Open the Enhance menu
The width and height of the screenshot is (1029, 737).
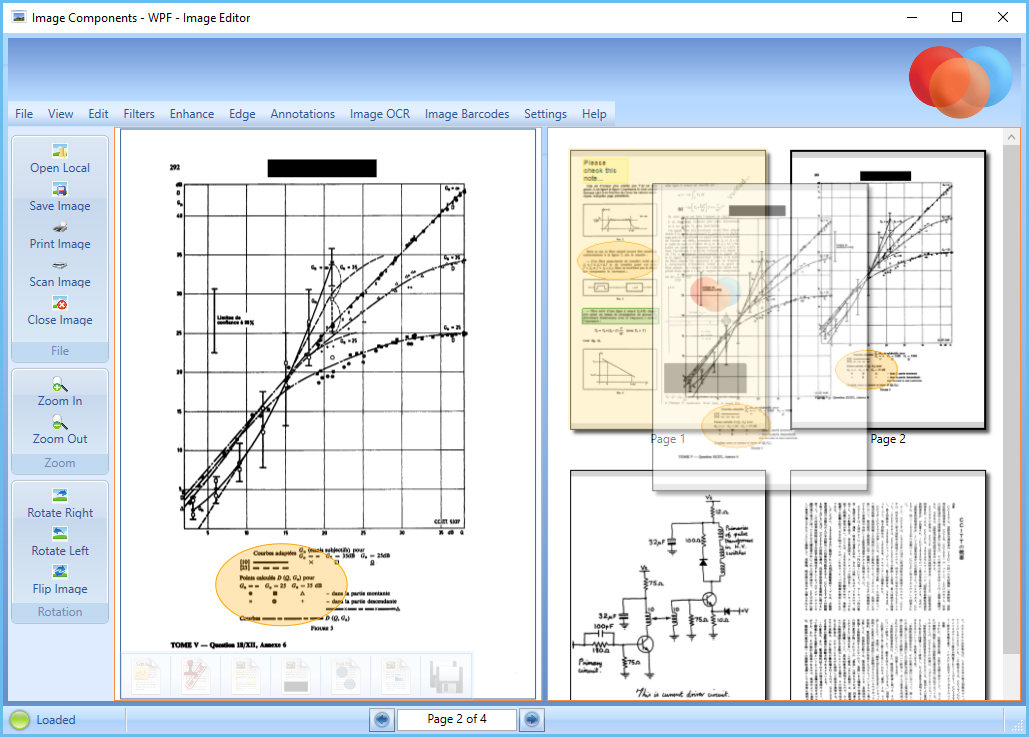(x=192, y=114)
